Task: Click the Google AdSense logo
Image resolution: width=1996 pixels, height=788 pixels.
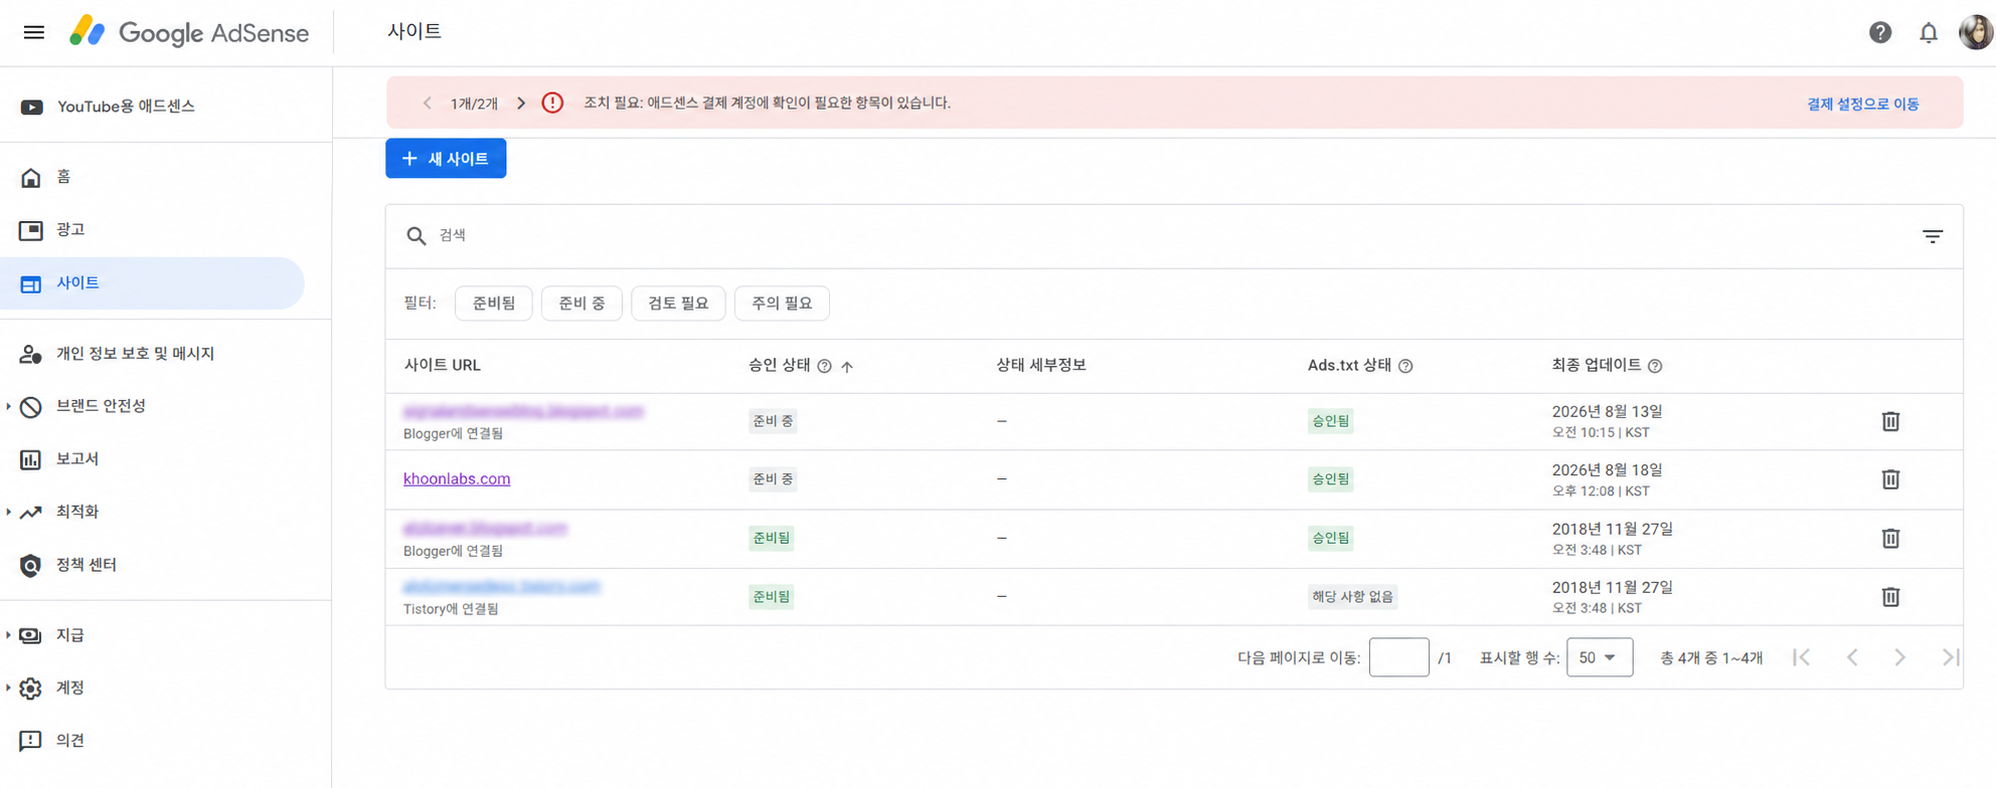Action: 189,32
